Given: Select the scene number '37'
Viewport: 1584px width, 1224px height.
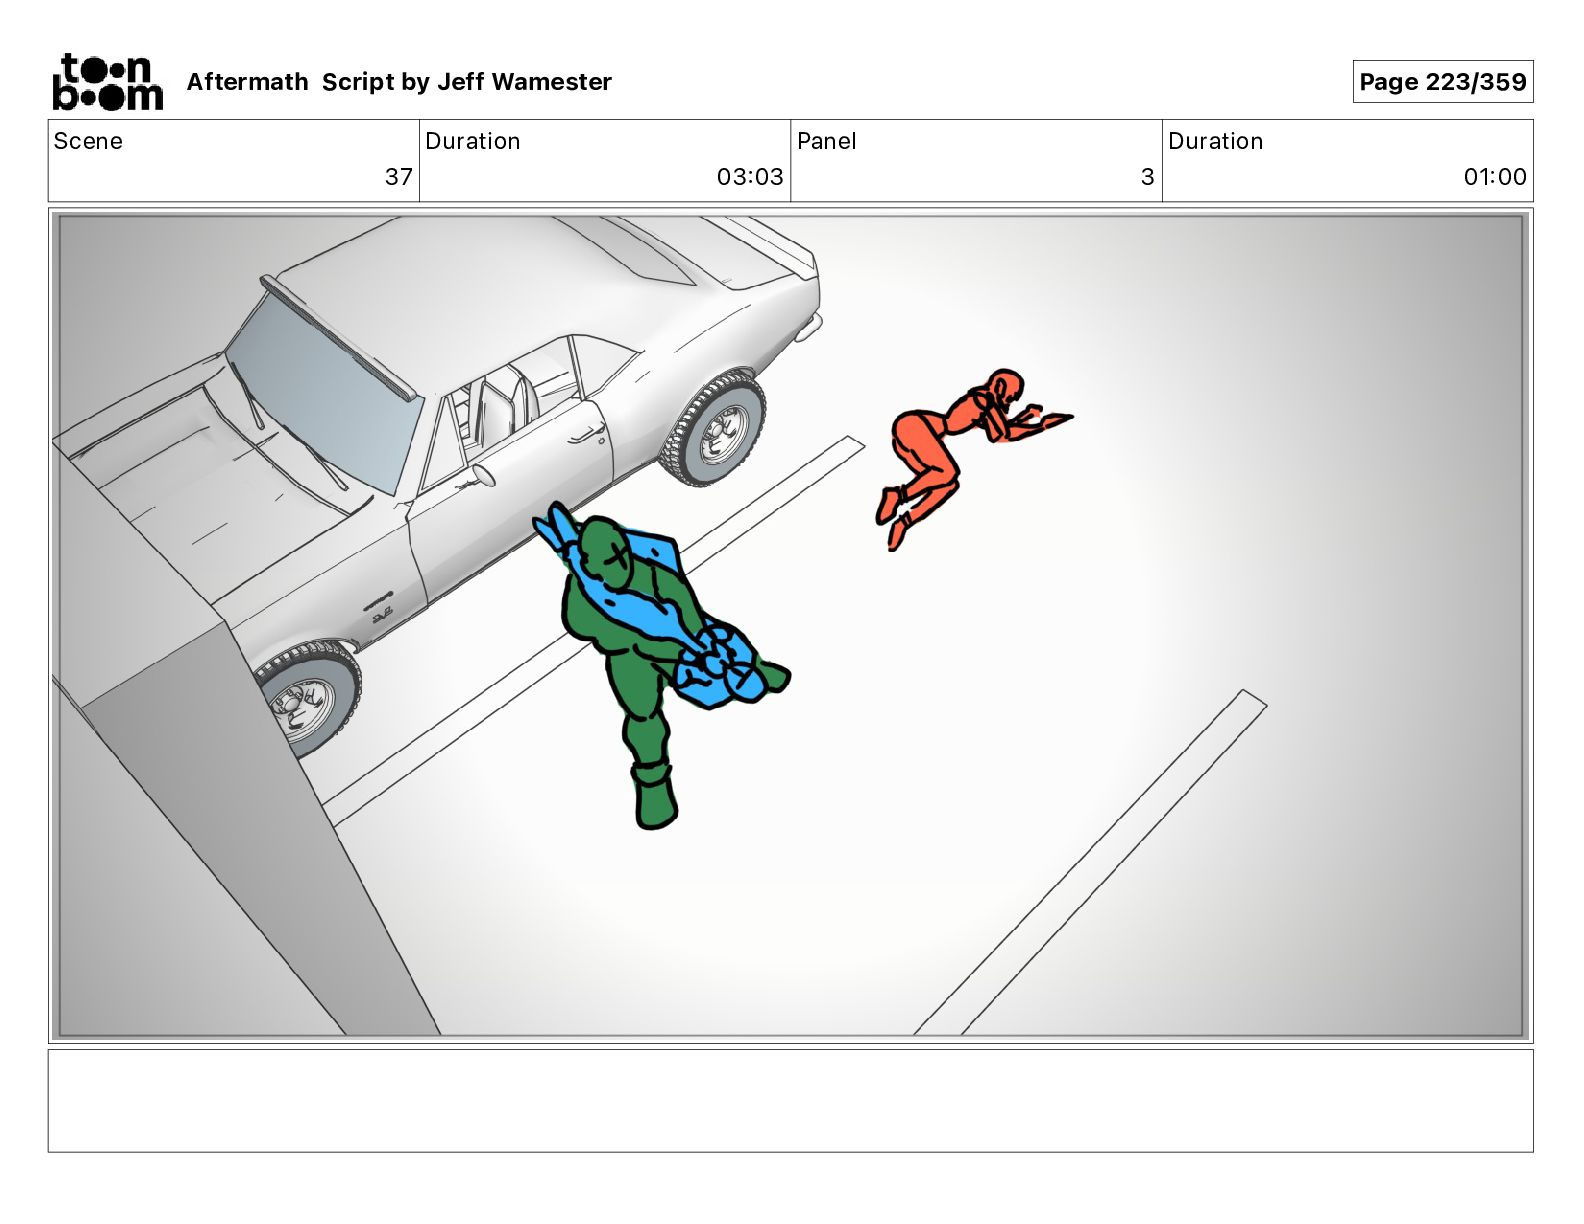Looking at the screenshot, I should pos(399,177).
